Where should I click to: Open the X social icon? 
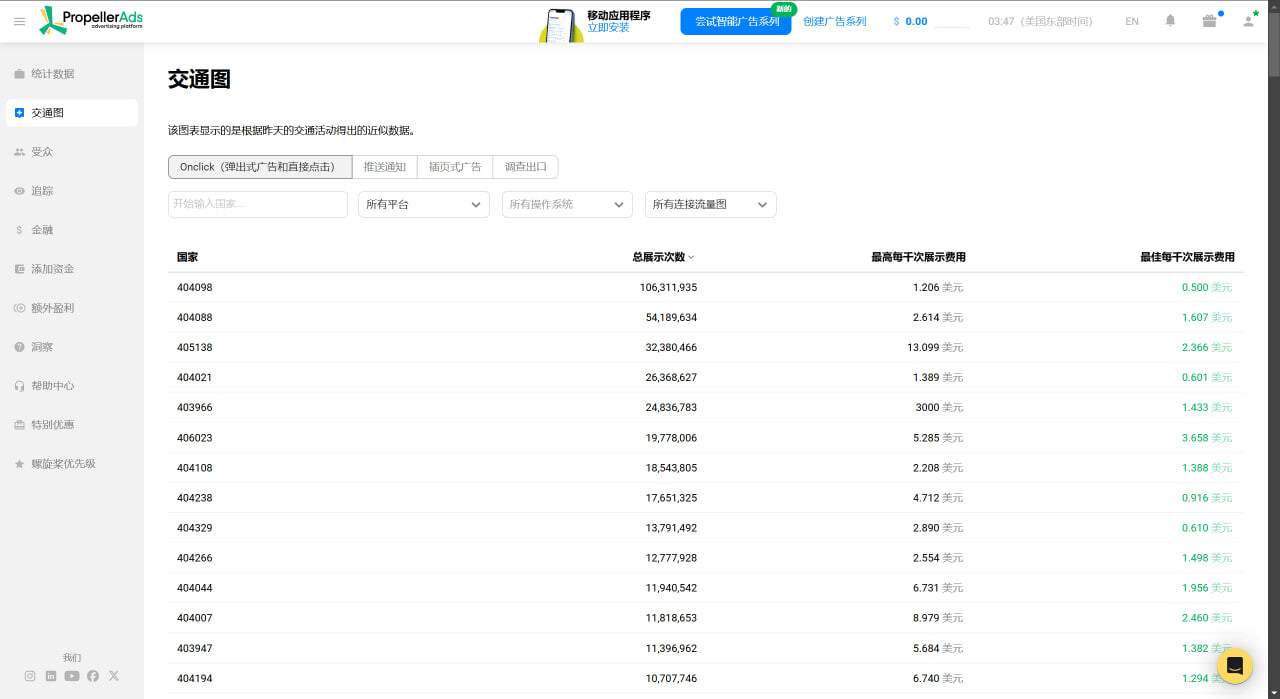[114, 676]
